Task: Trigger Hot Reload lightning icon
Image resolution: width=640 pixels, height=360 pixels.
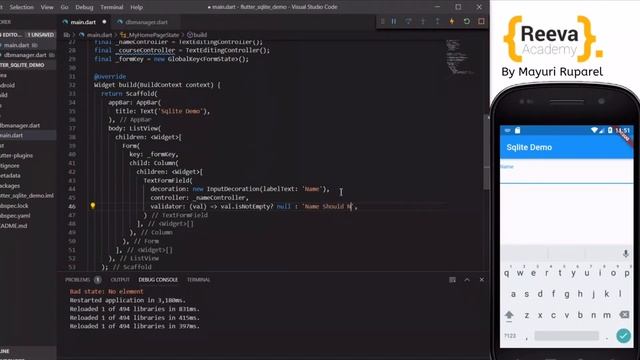Action: tap(452, 21)
